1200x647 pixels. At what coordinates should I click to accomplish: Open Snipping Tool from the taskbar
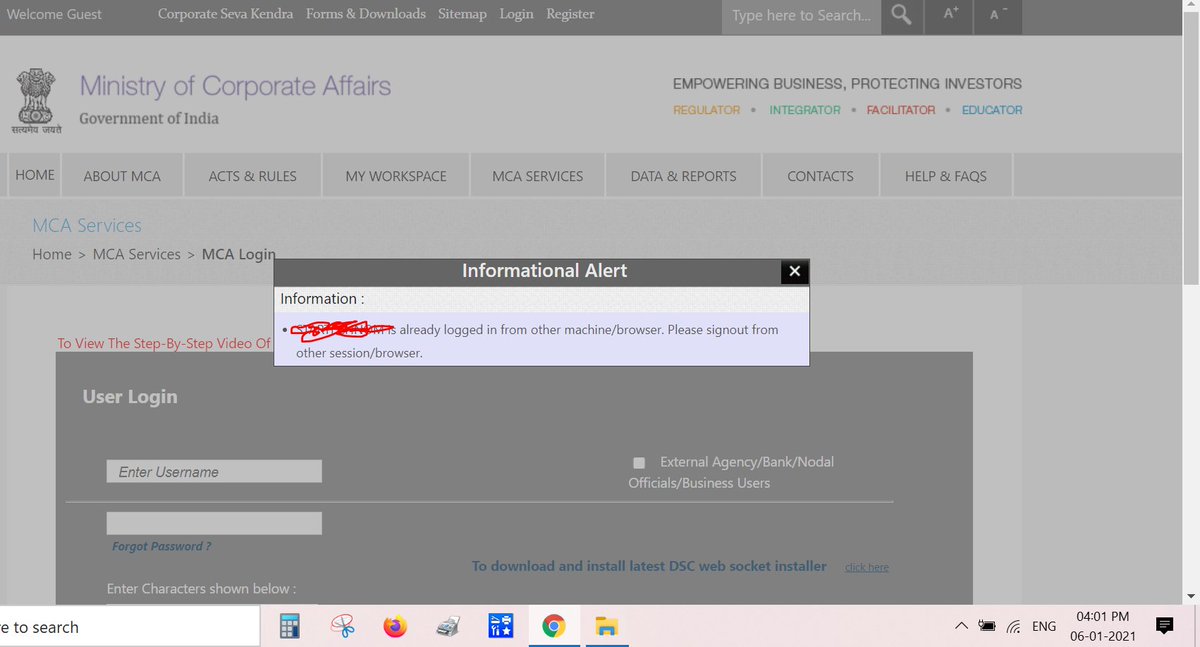(x=343, y=627)
